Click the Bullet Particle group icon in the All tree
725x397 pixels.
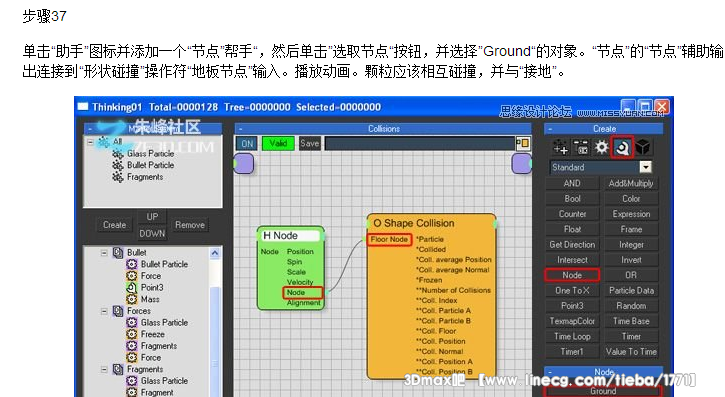118,165
